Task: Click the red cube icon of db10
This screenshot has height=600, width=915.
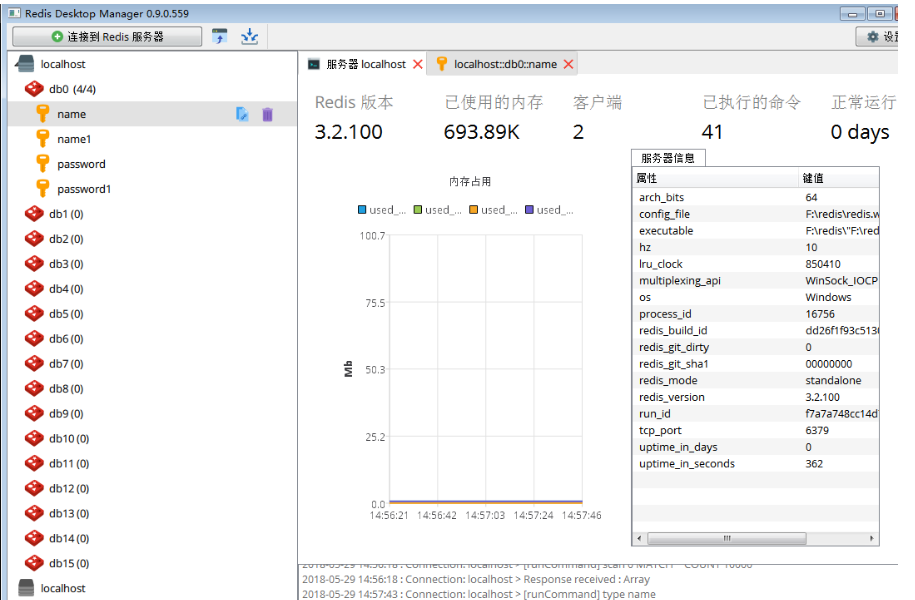Action: pos(34,438)
